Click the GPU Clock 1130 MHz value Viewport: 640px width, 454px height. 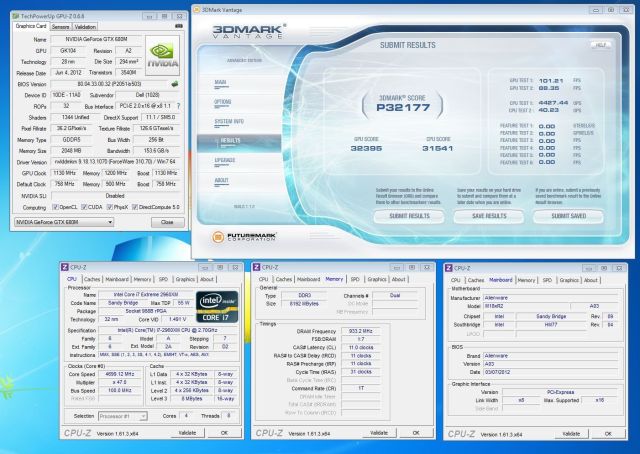(65, 173)
